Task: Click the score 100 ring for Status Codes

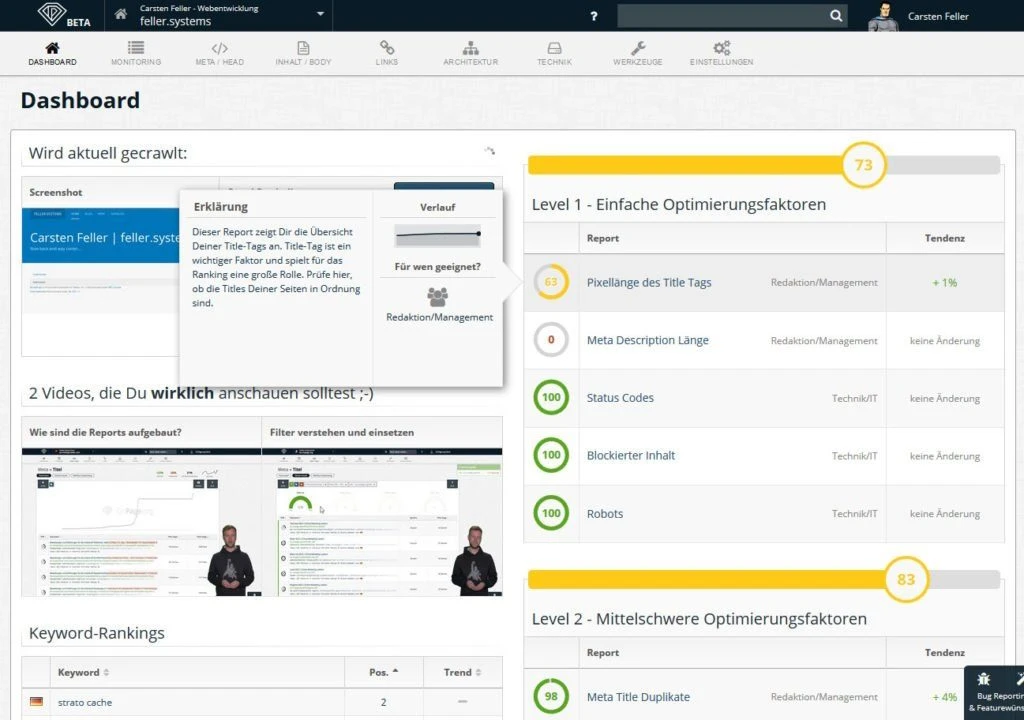Action: (551, 397)
